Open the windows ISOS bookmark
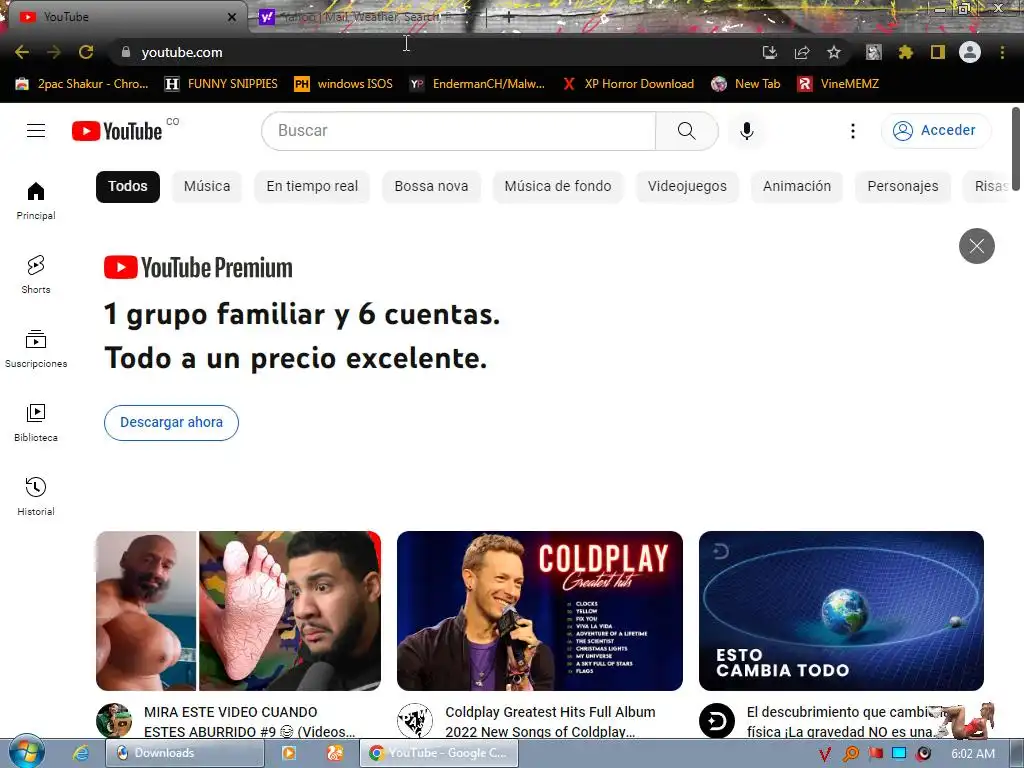Screen dimensions: 1024x768 [x=344, y=84]
